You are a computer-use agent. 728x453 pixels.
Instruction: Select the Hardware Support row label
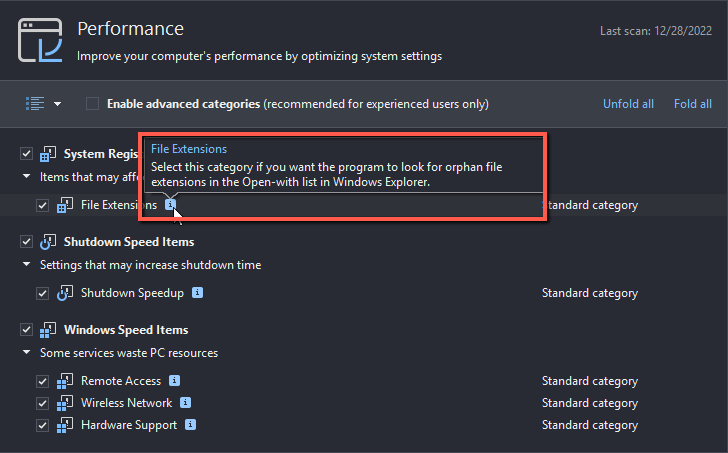(x=129, y=425)
